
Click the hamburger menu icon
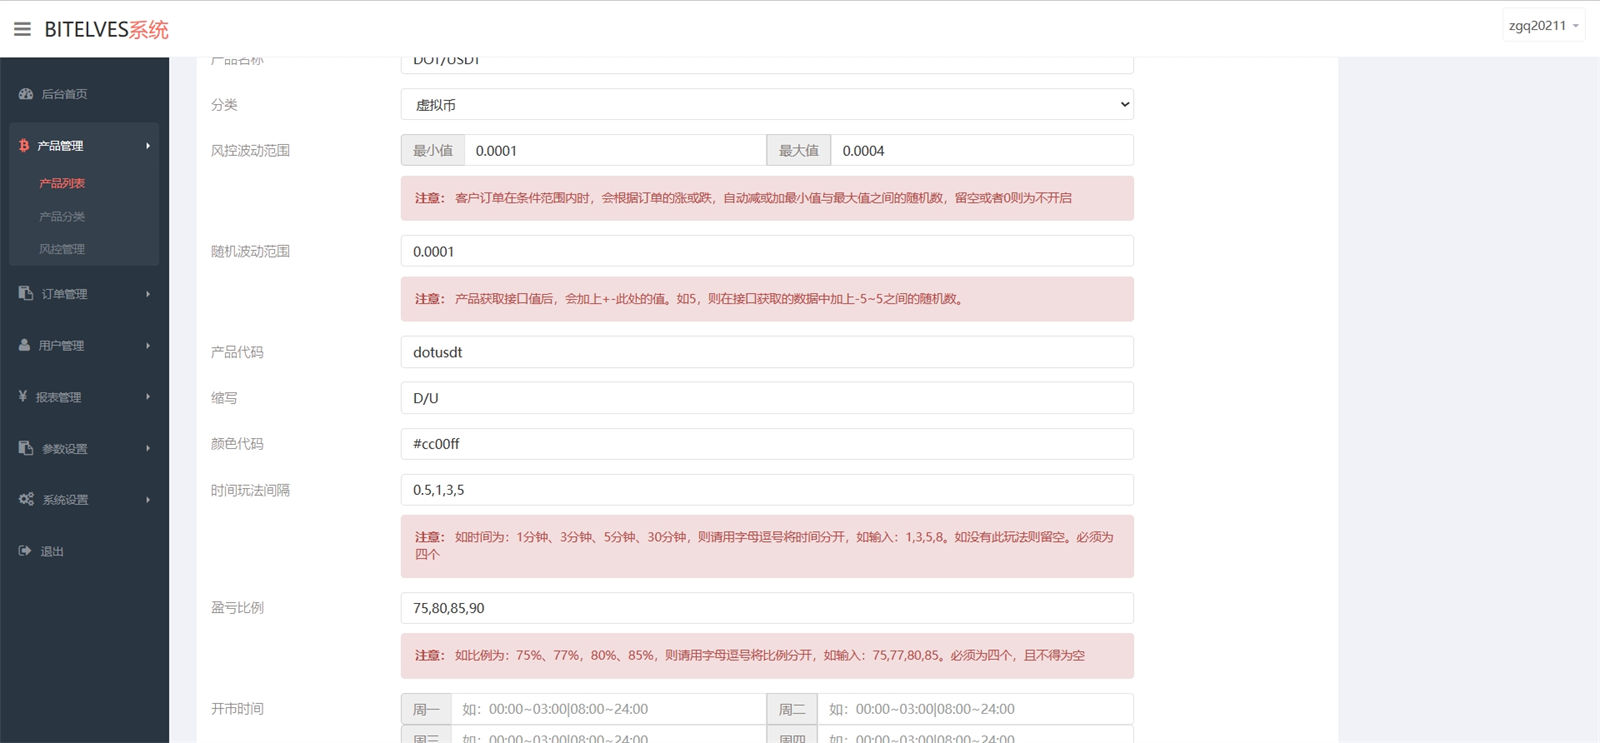(22, 29)
